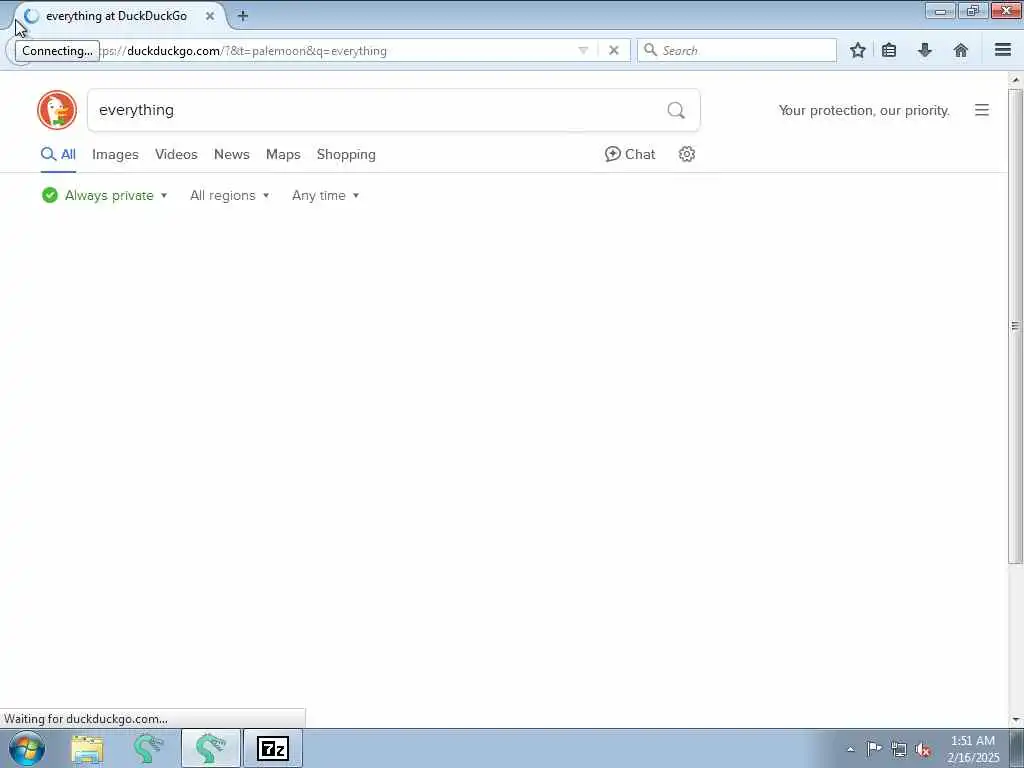Click the taskbar clock showing 1:51 AM

[x=972, y=749]
